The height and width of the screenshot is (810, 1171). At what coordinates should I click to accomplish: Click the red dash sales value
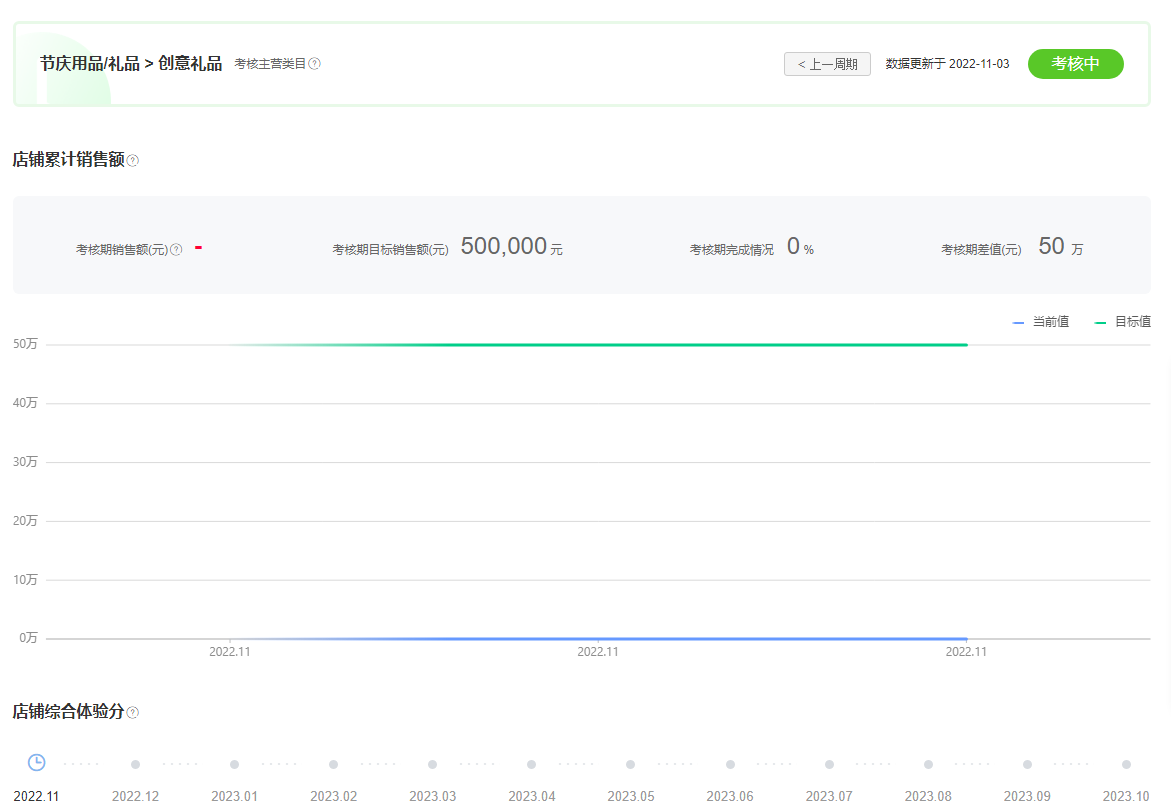point(199,248)
